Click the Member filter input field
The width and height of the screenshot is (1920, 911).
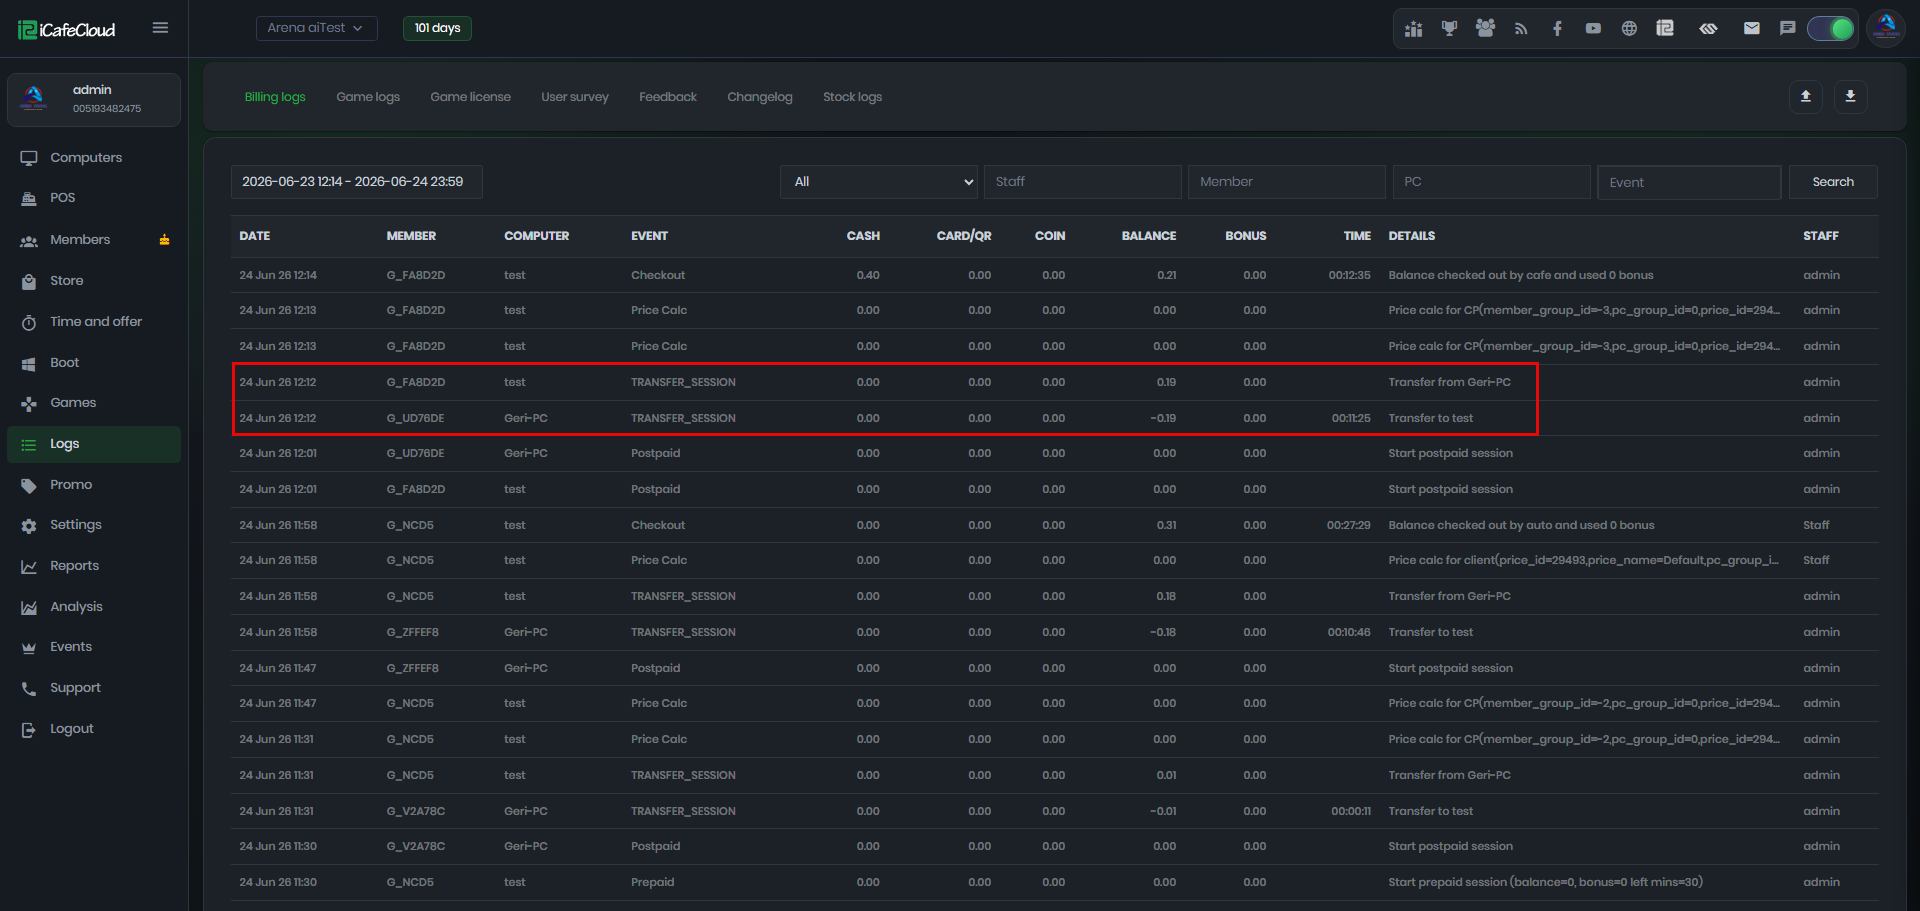click(x=1286, y=182)
